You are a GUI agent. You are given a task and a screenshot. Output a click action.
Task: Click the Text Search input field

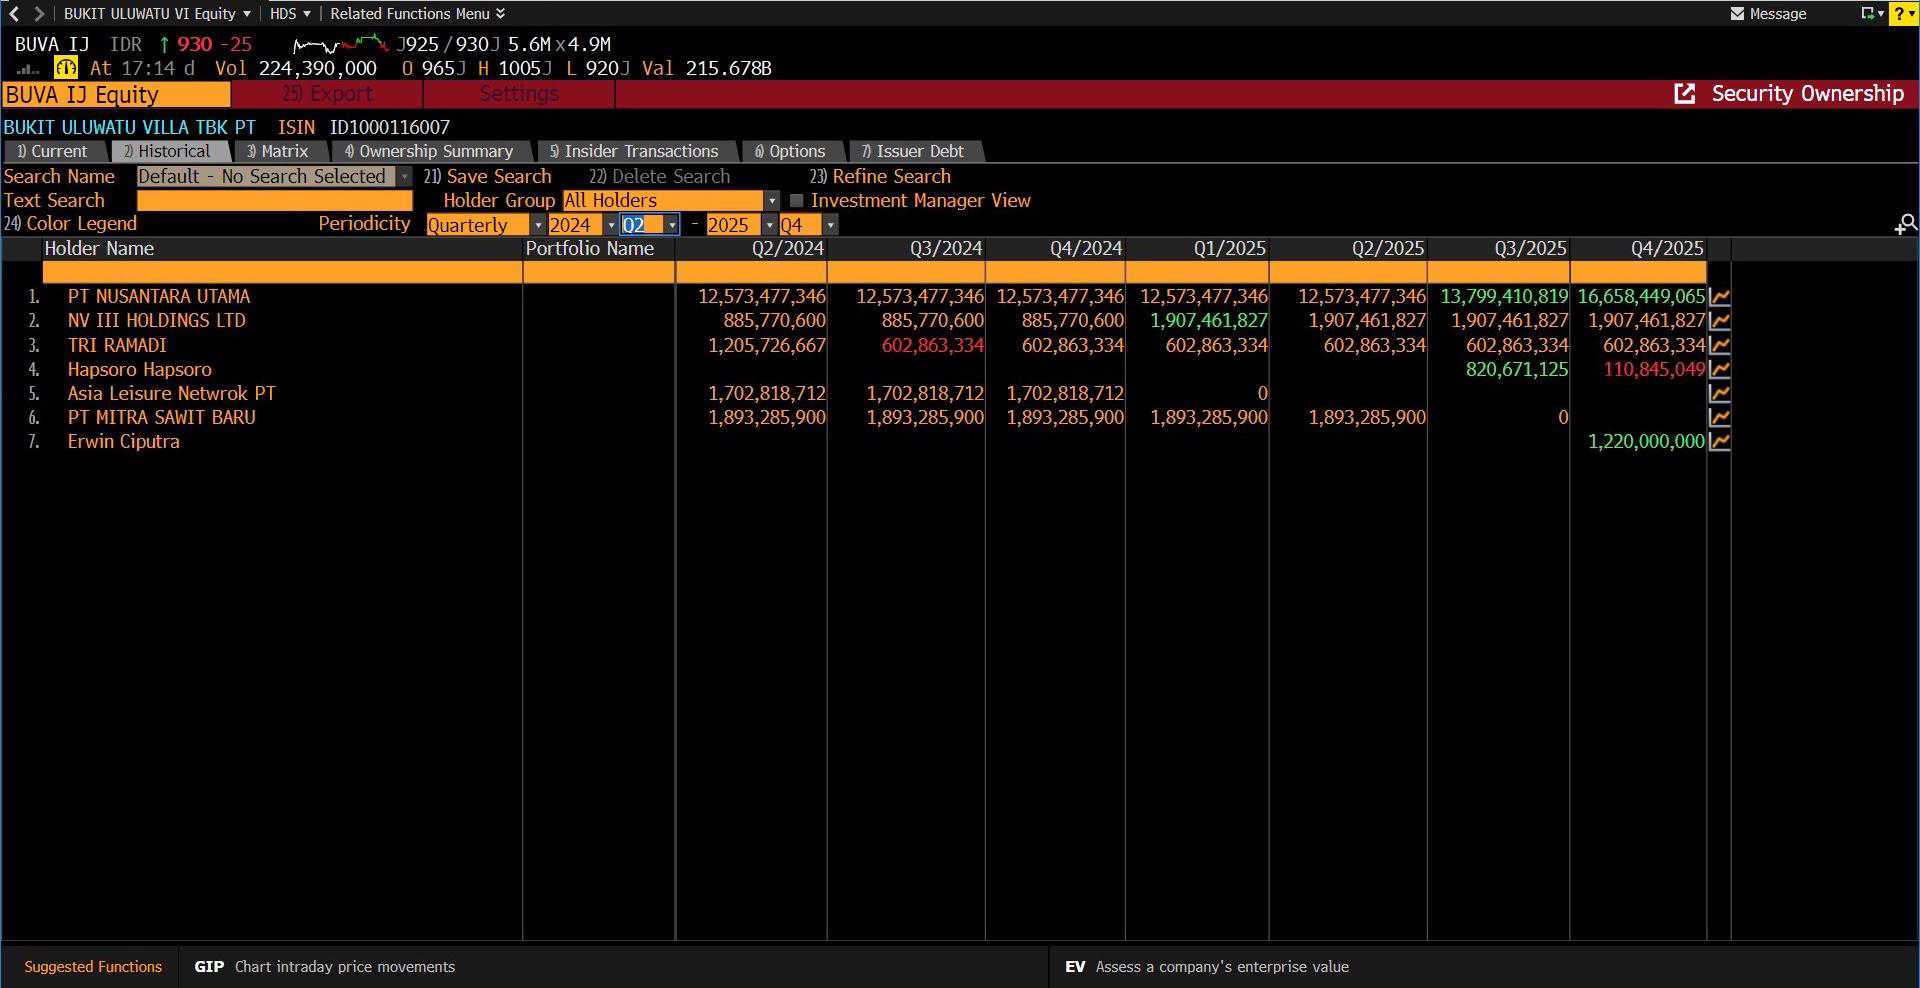click(274, 201)
